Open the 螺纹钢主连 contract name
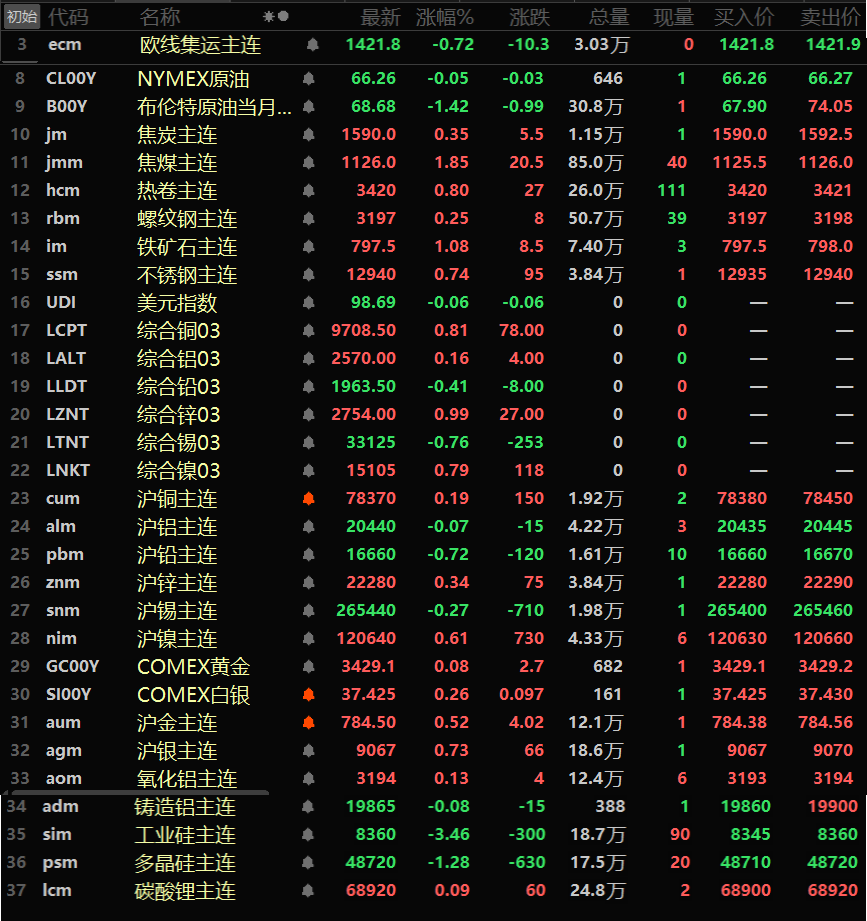Image resolution: width=867 pixels, height=921 pixels. [187, 218]
